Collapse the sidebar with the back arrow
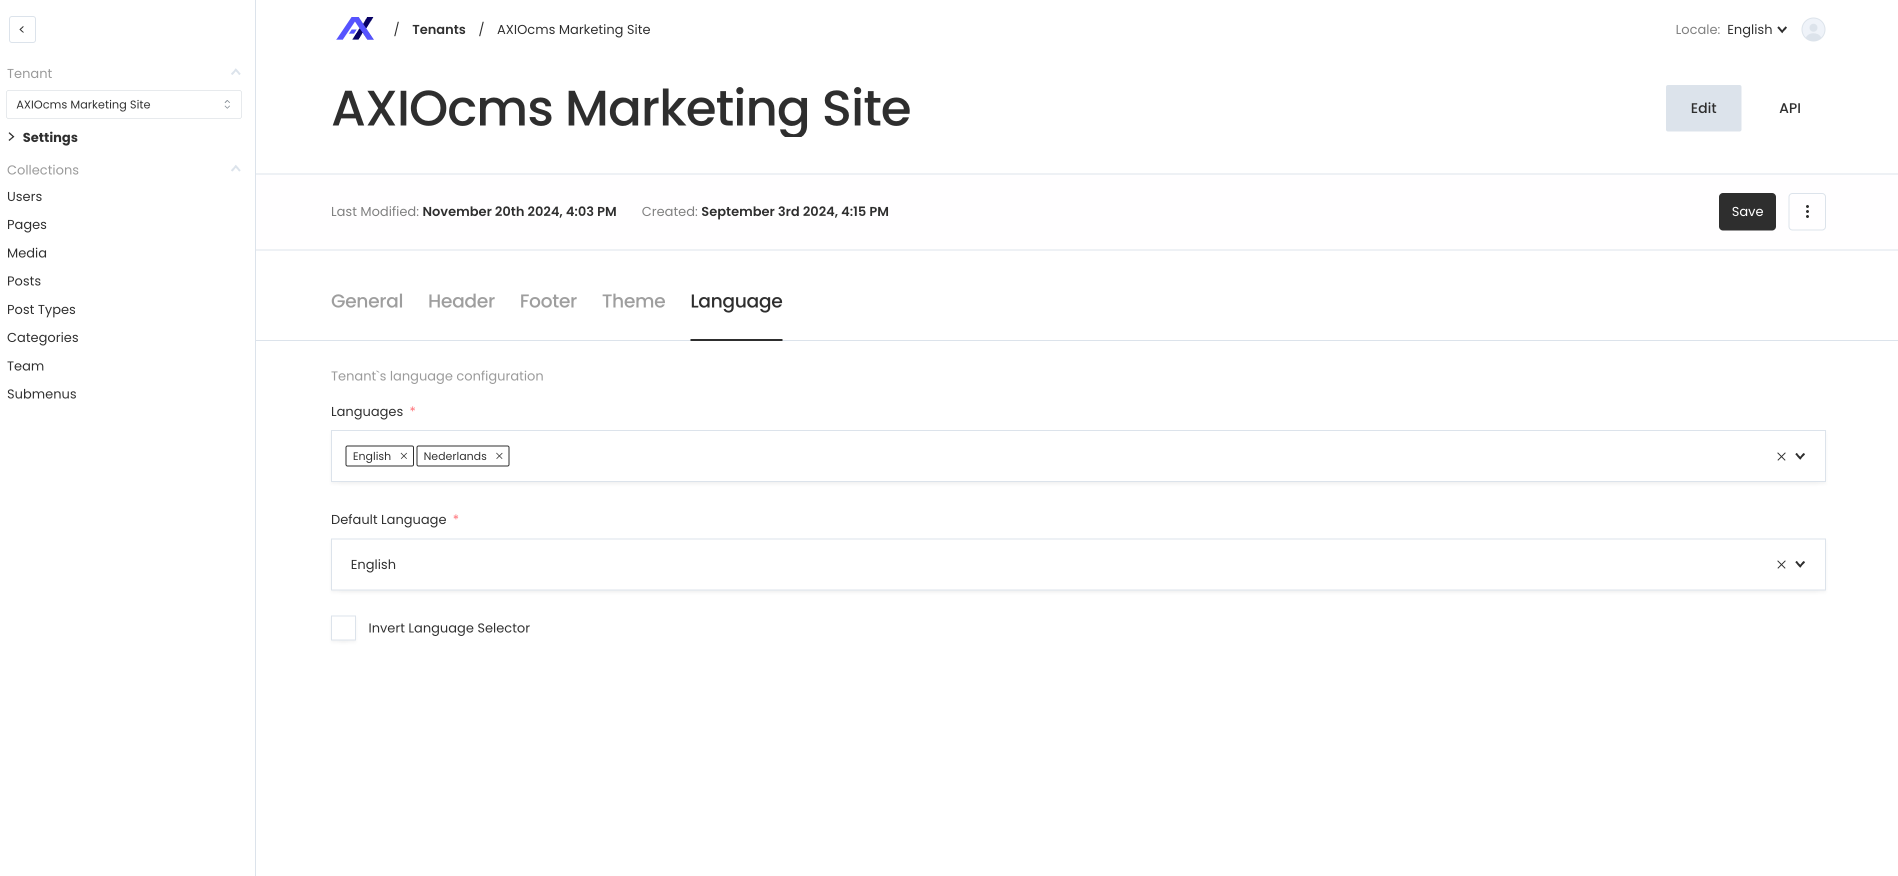The image size is (1898, 876). pyautogui.click(x=22, y=30)
